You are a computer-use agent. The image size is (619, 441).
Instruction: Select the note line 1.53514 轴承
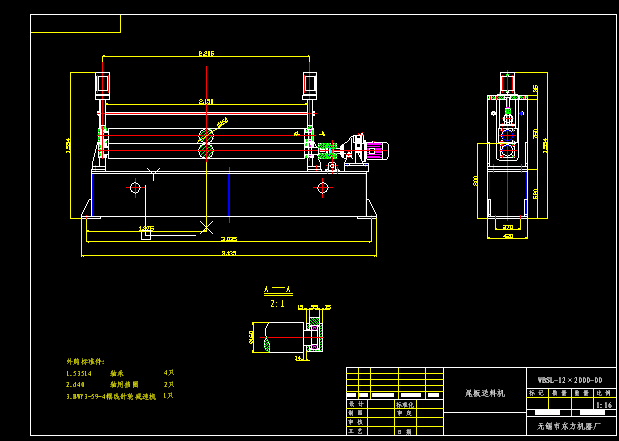coord(95,373)
